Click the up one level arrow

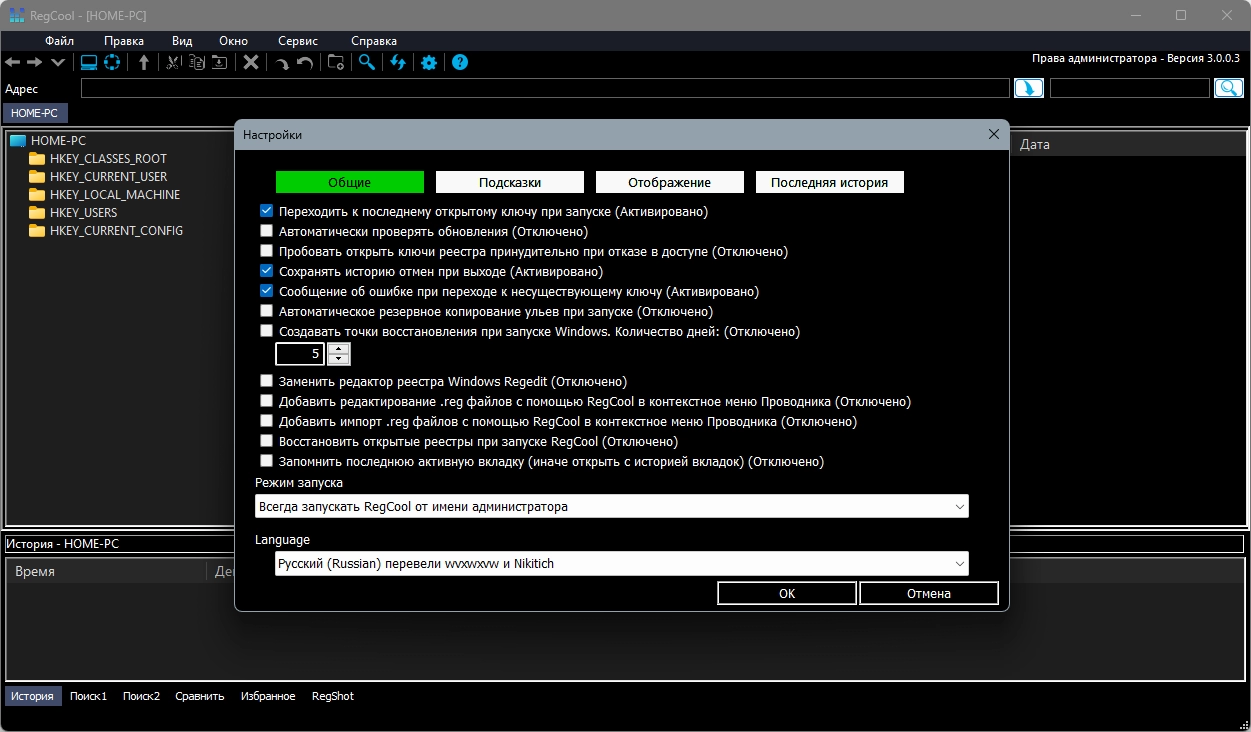(144, 63)
